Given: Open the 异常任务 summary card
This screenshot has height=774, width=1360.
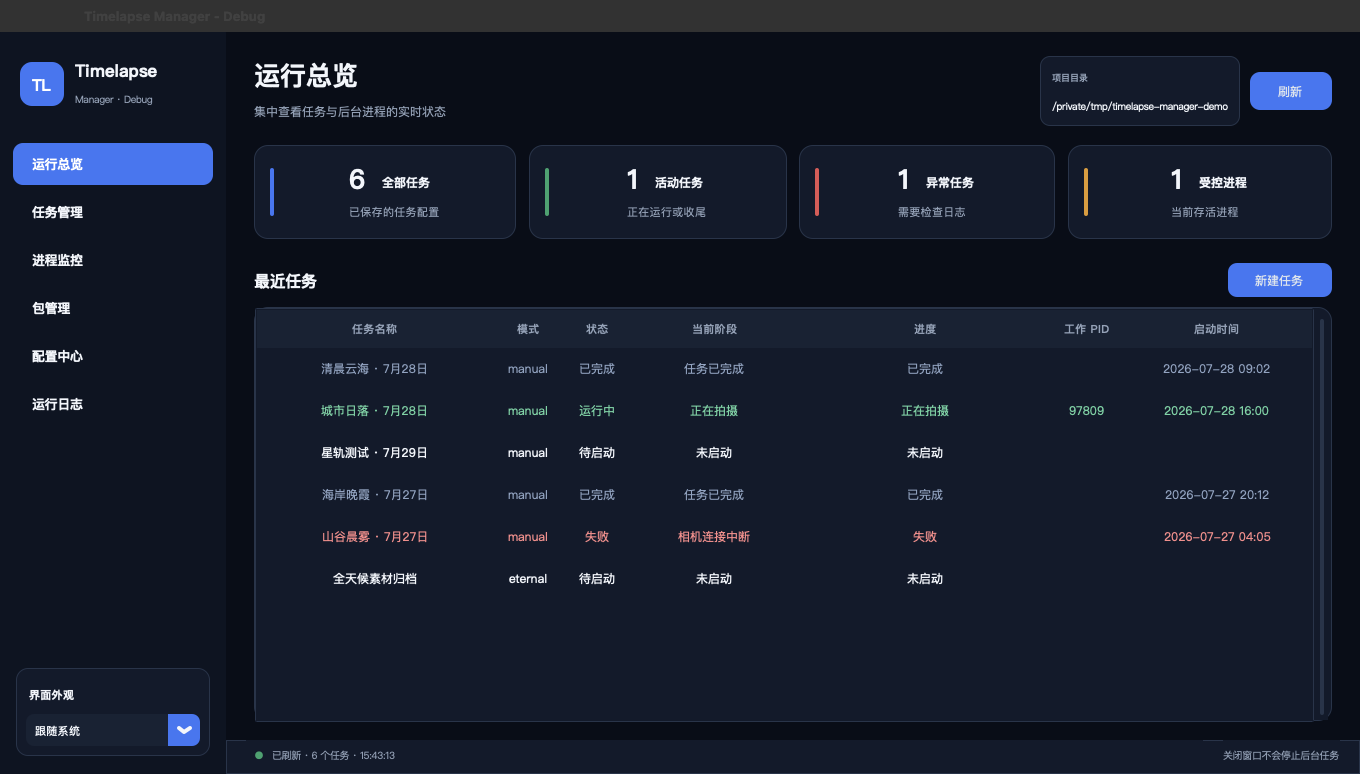Looking at the screenshot, I should point(927,192).
